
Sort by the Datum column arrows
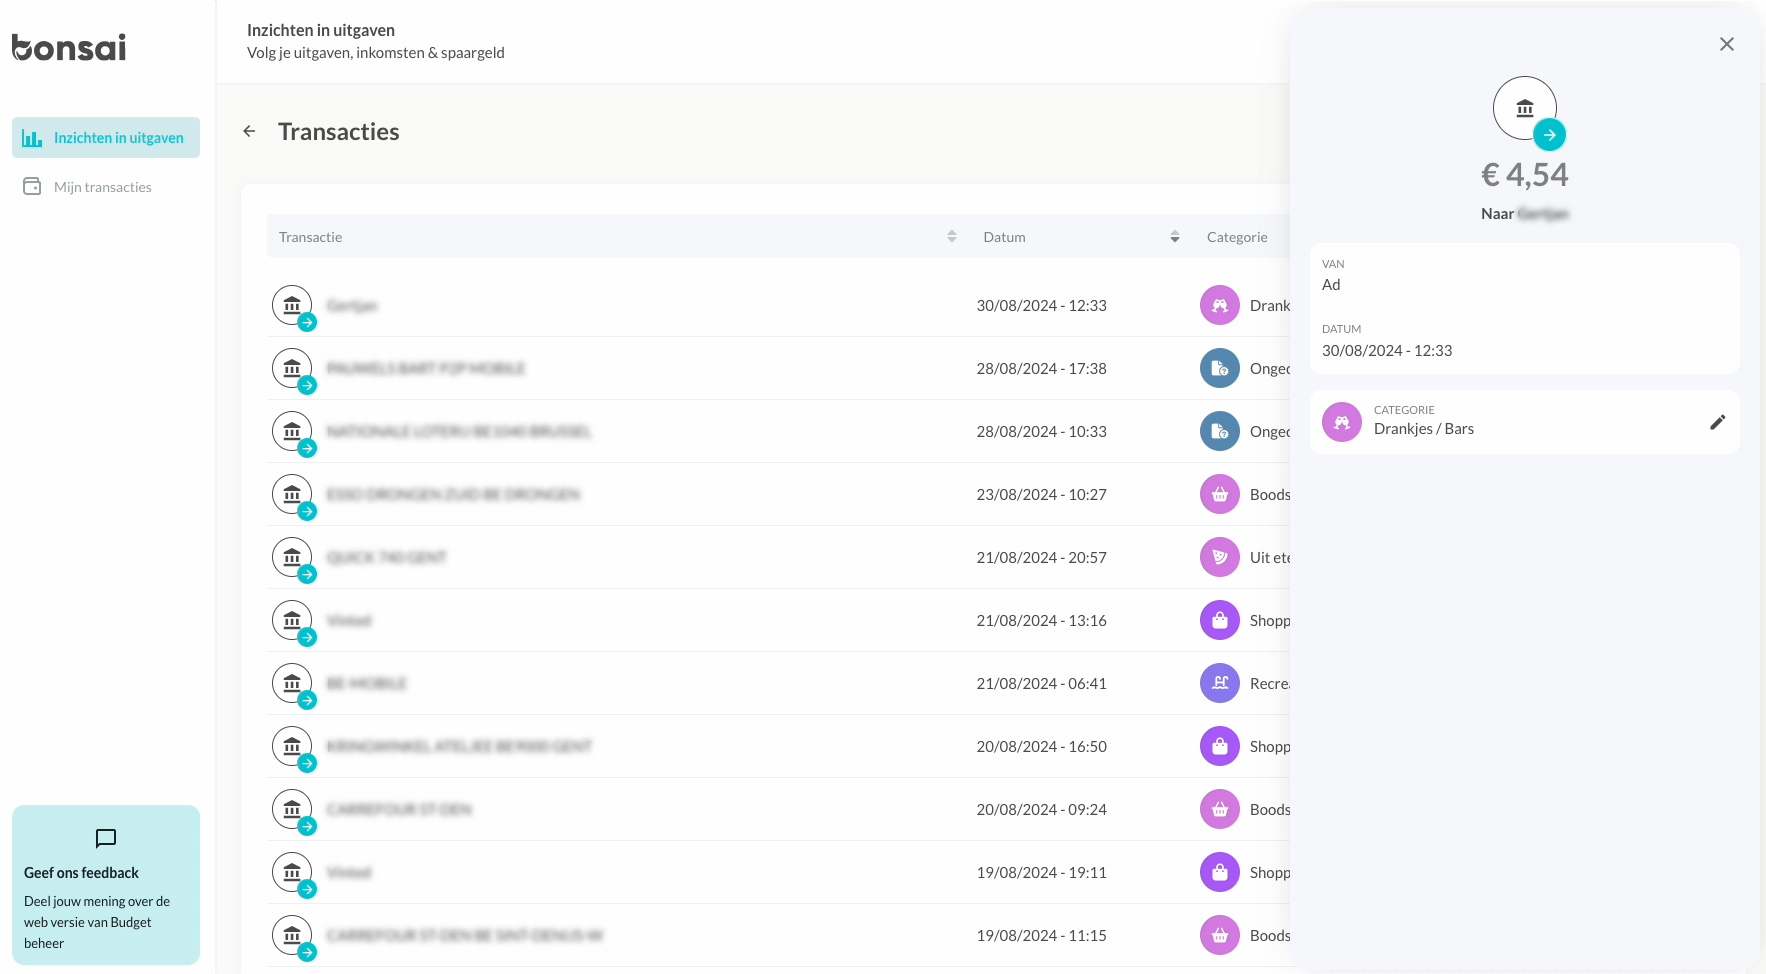click(1175, 237)
